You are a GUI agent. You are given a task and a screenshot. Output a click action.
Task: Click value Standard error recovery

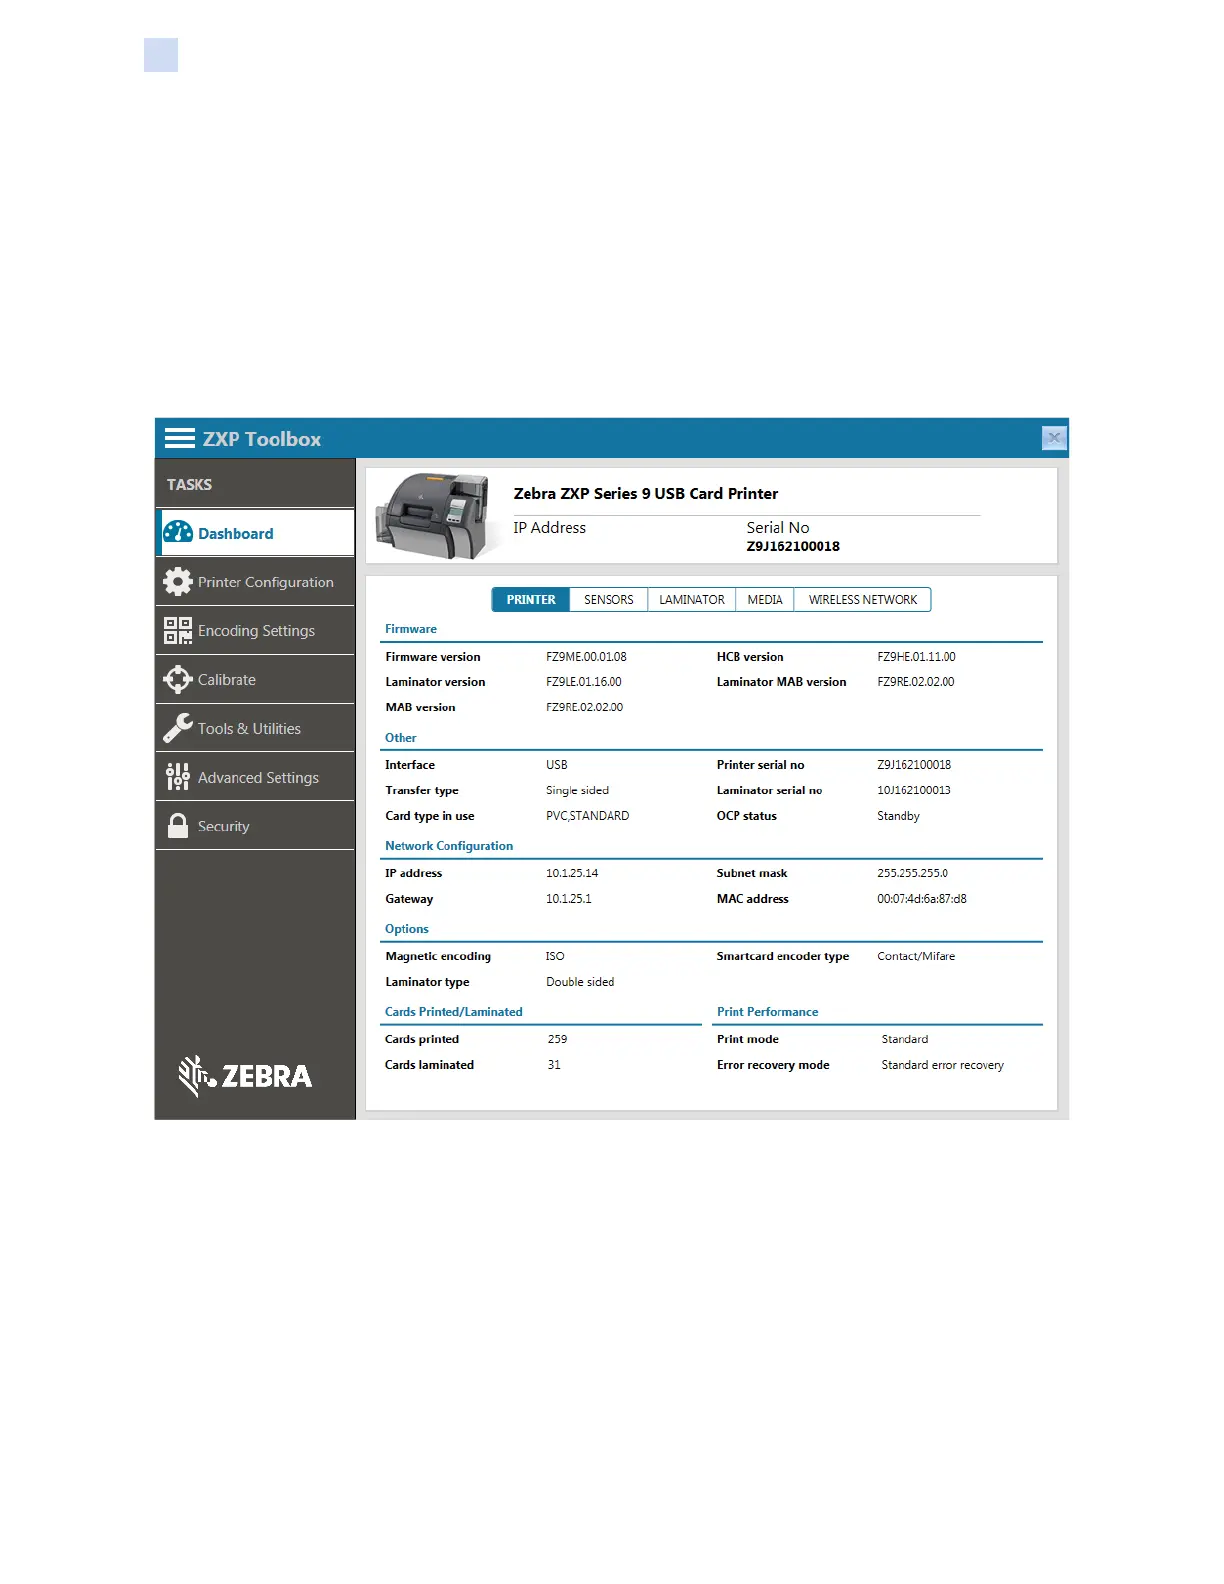pos(943,1065)
